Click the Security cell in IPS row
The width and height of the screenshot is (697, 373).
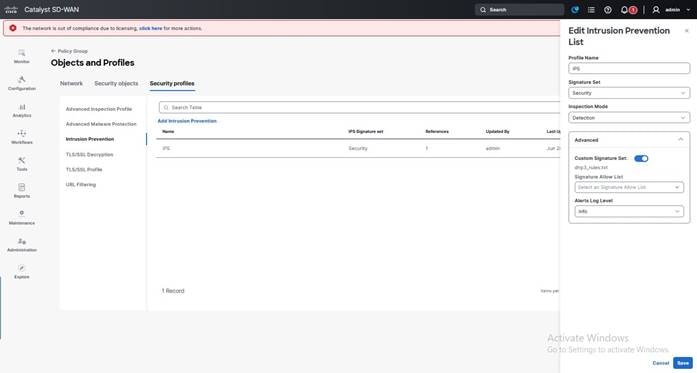click(x=358, y=148)
